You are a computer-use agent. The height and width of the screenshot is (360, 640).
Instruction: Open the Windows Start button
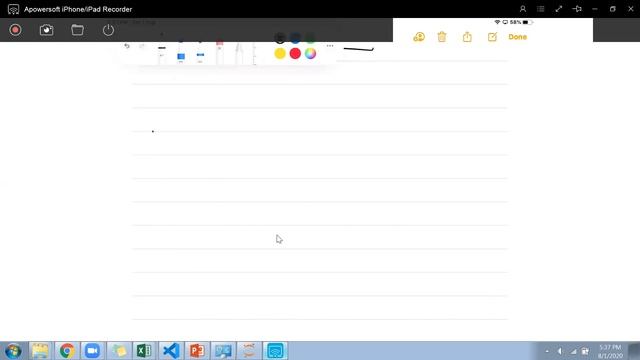[13, 351]
